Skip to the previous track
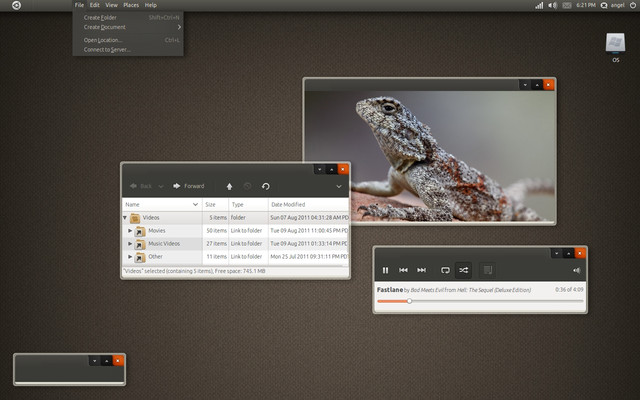The width and height of the screenshot is (640, 400). pos(403,270)
